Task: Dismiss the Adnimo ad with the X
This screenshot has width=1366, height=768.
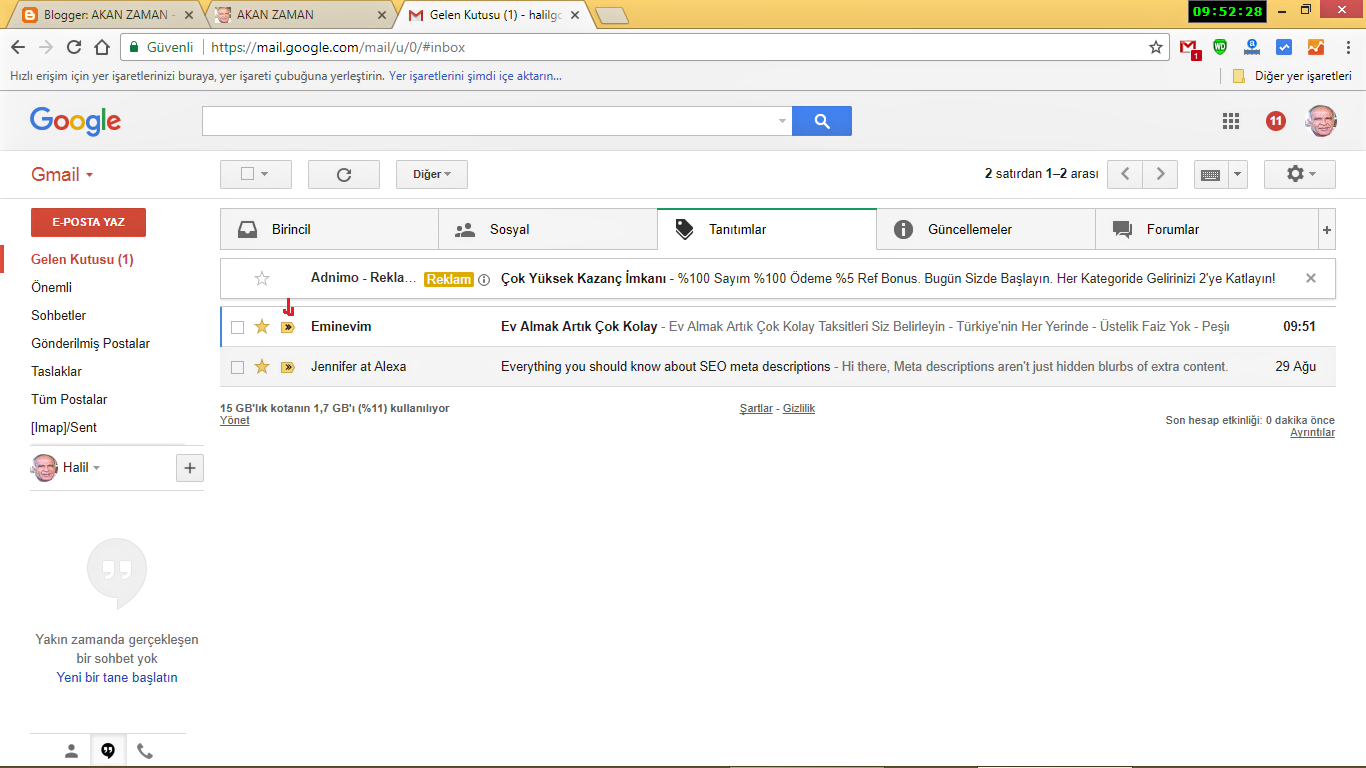Action: 1311,278
